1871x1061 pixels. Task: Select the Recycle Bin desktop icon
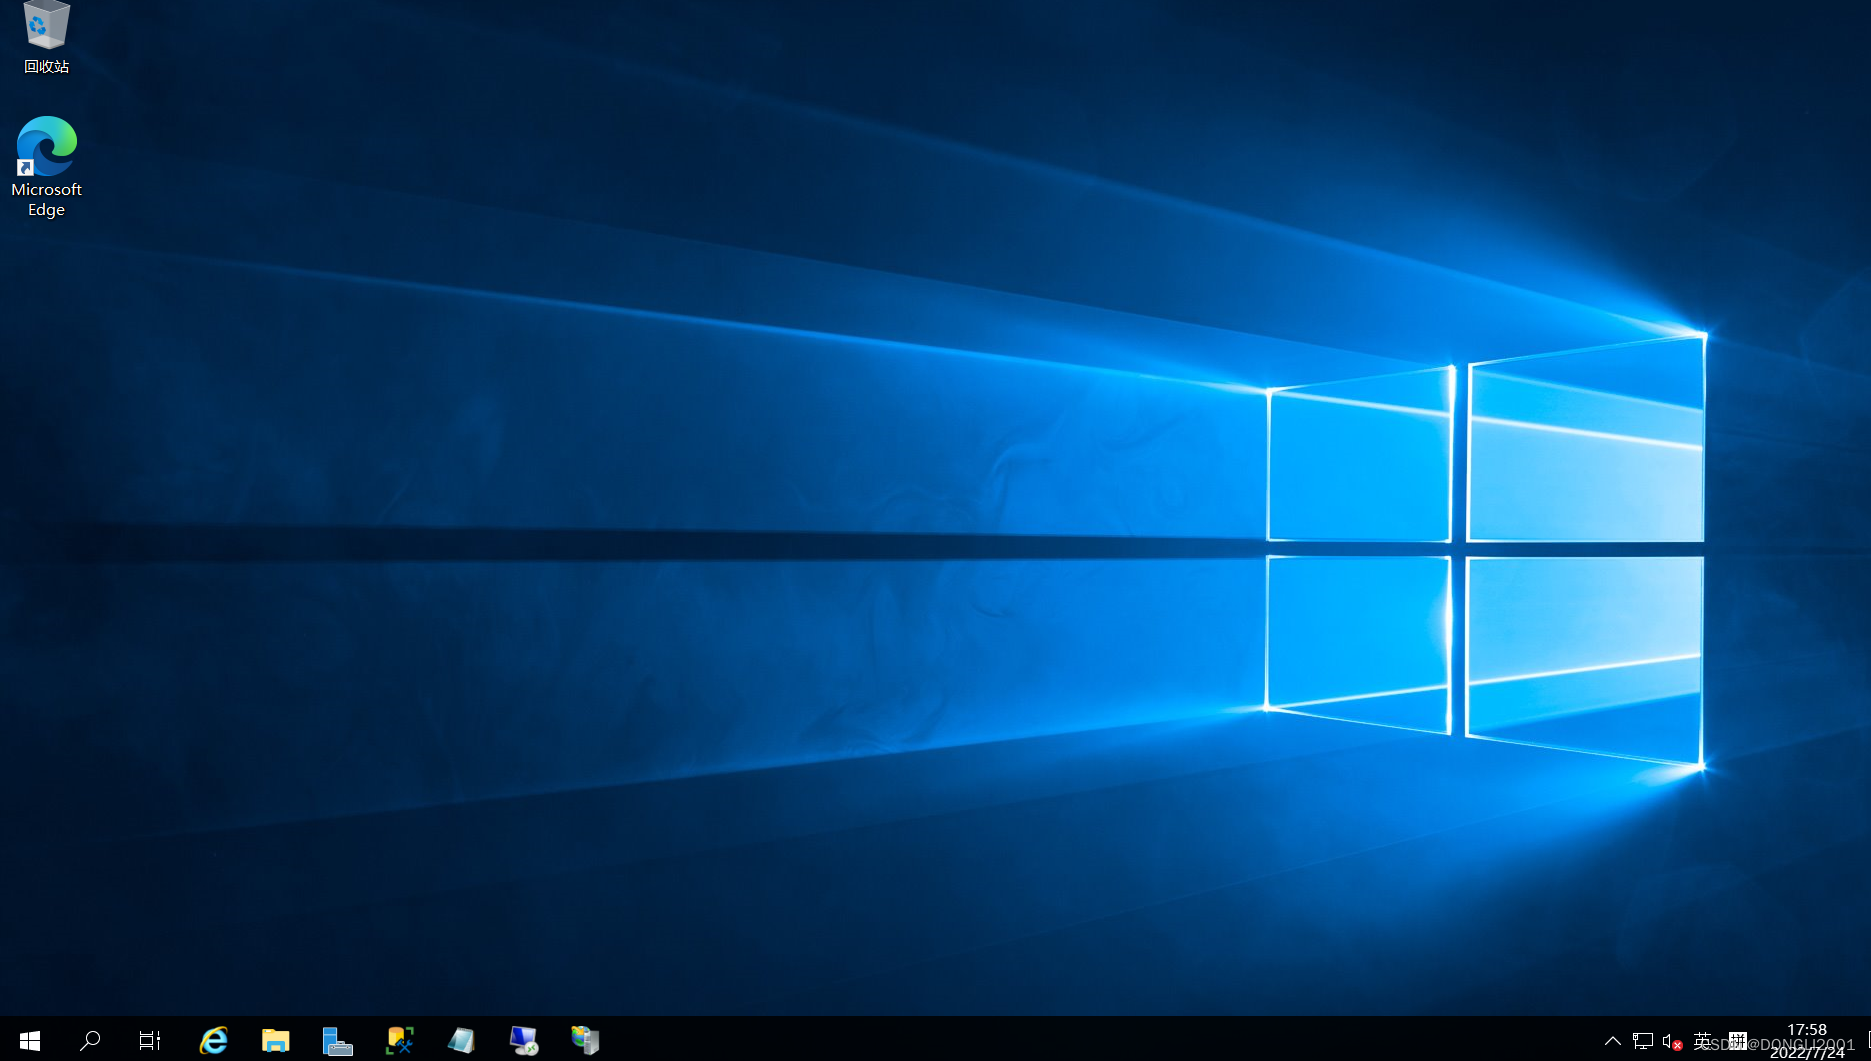tap(46, 38)
